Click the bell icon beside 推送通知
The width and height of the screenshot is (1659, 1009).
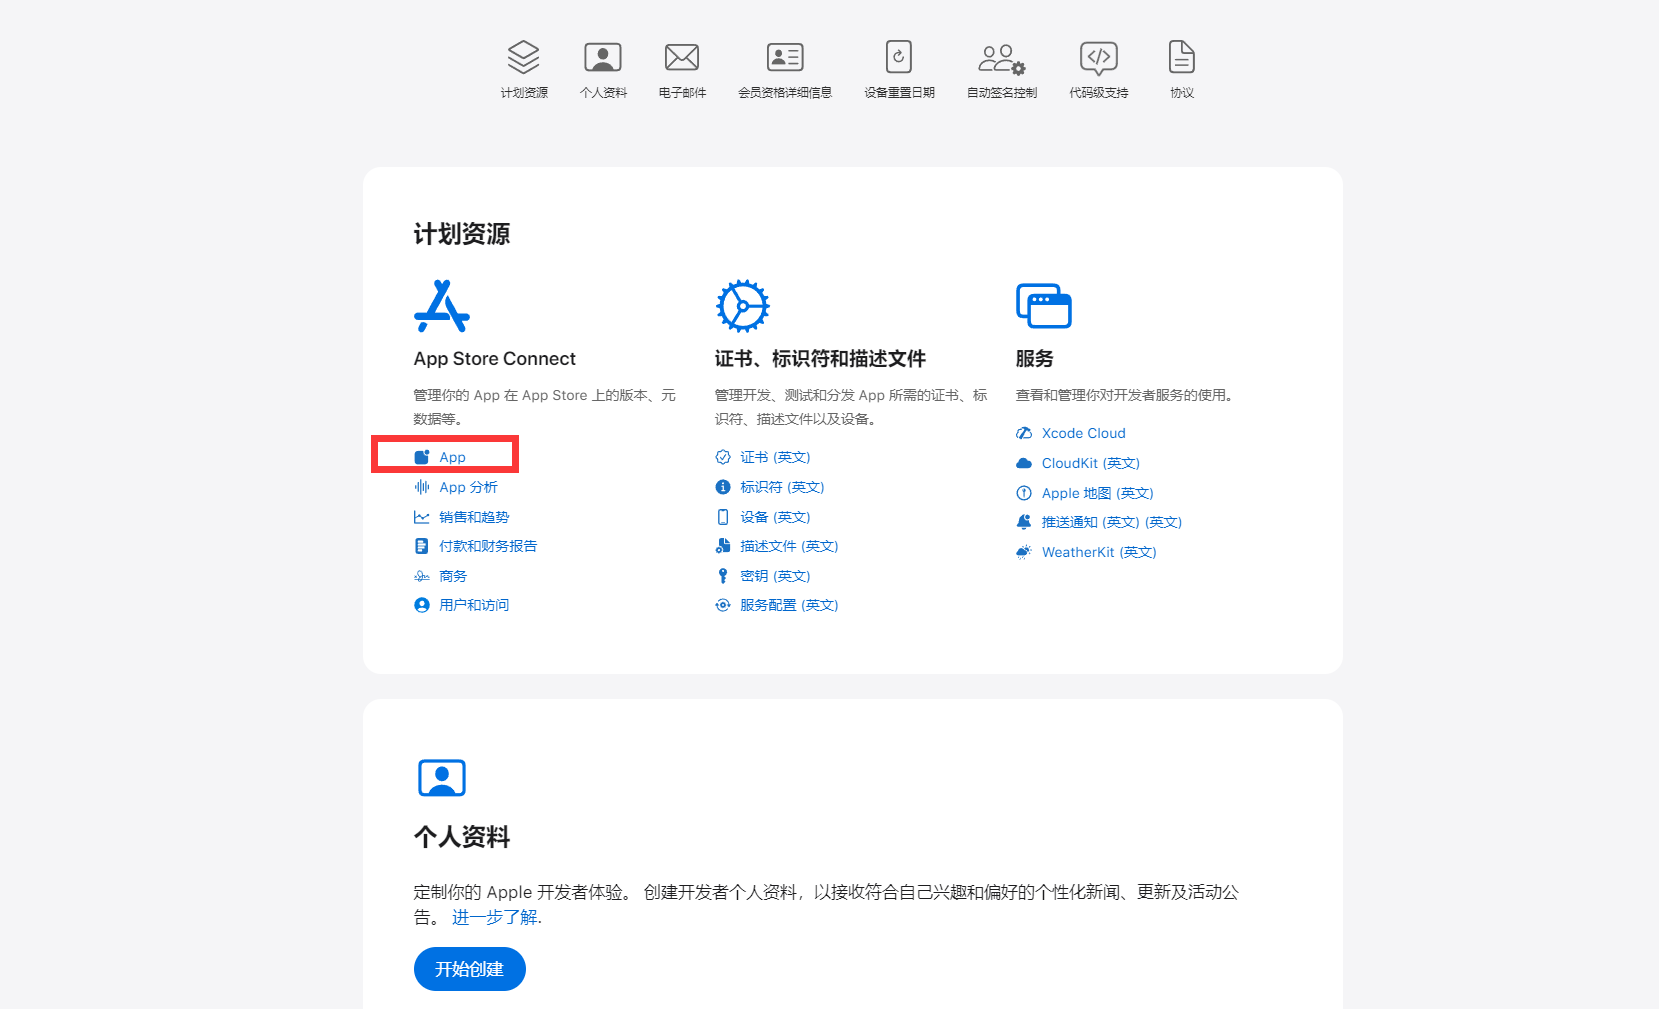(x=1024, y=522)
